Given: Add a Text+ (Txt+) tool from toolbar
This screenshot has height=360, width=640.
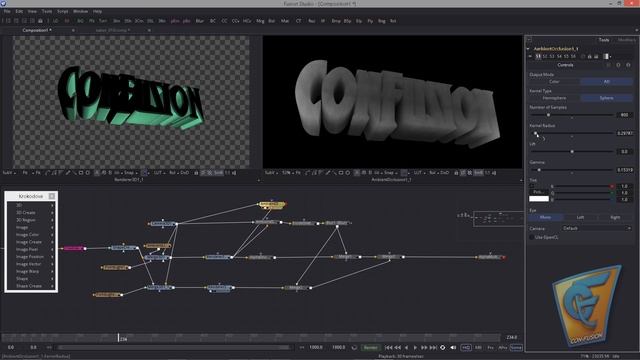Looking at the screenshot, I should point(103,21).
